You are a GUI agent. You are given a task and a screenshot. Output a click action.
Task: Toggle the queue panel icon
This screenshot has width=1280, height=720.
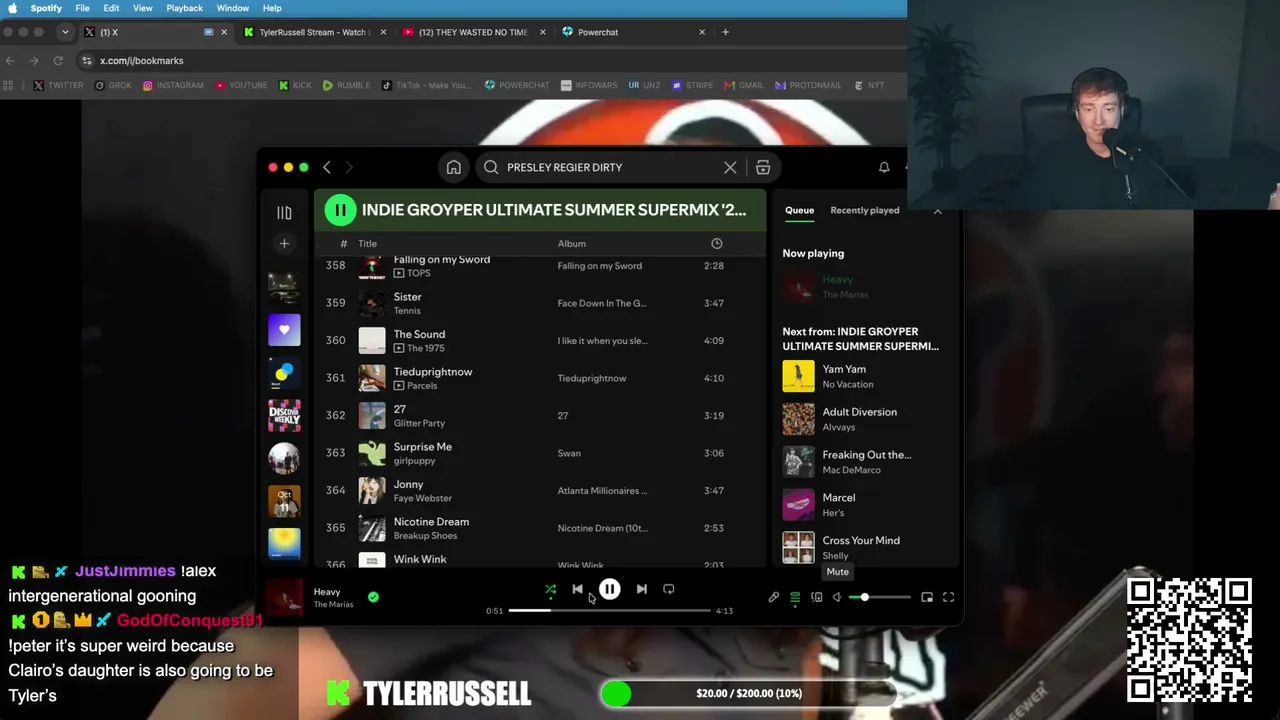tap(795, 597)
